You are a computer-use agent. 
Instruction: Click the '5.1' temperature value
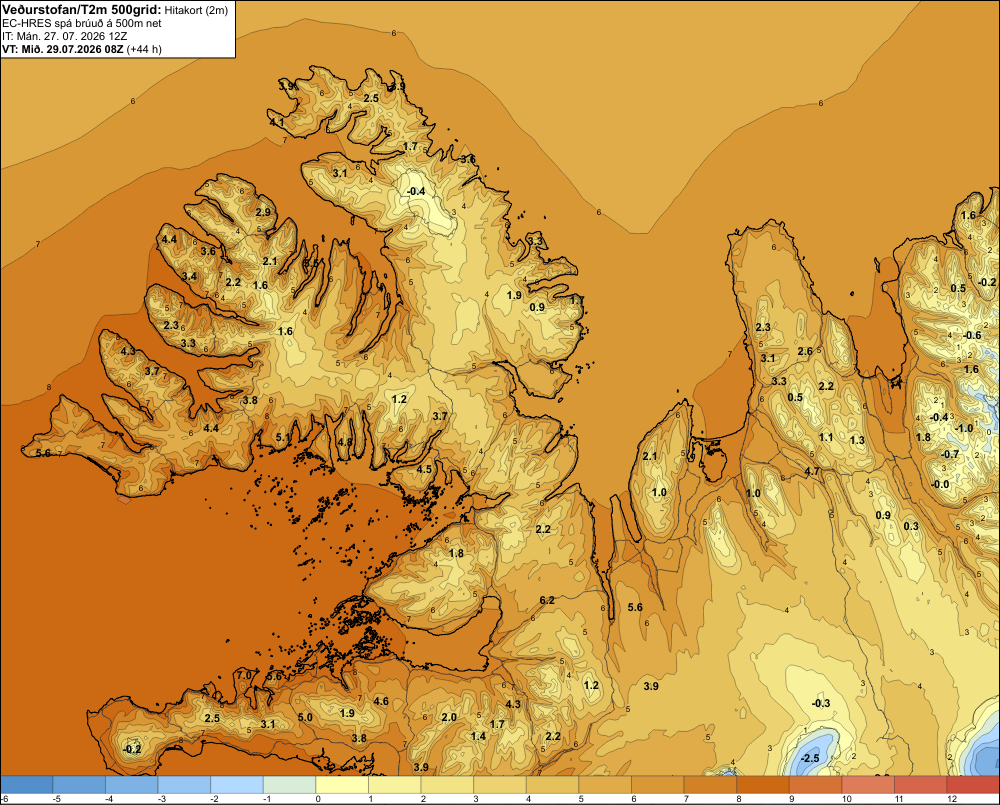283,437
